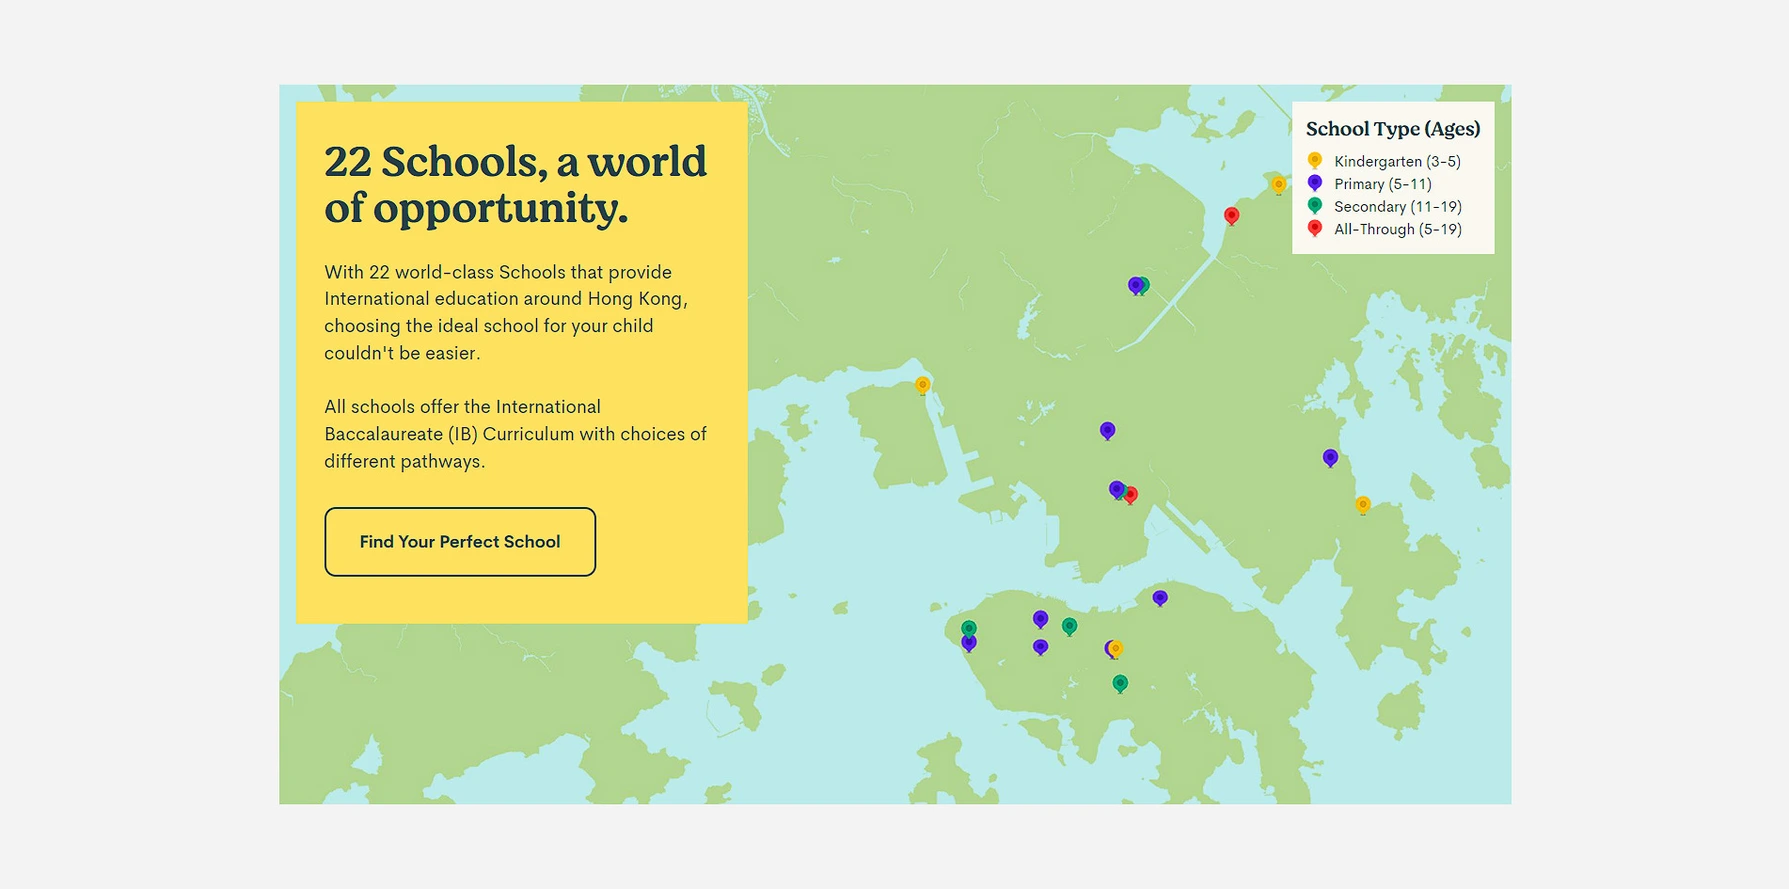Click the northernmost purple Primary pin
The width and height of the screenshot is (1789, 889).
click(x=1134, y=285)
